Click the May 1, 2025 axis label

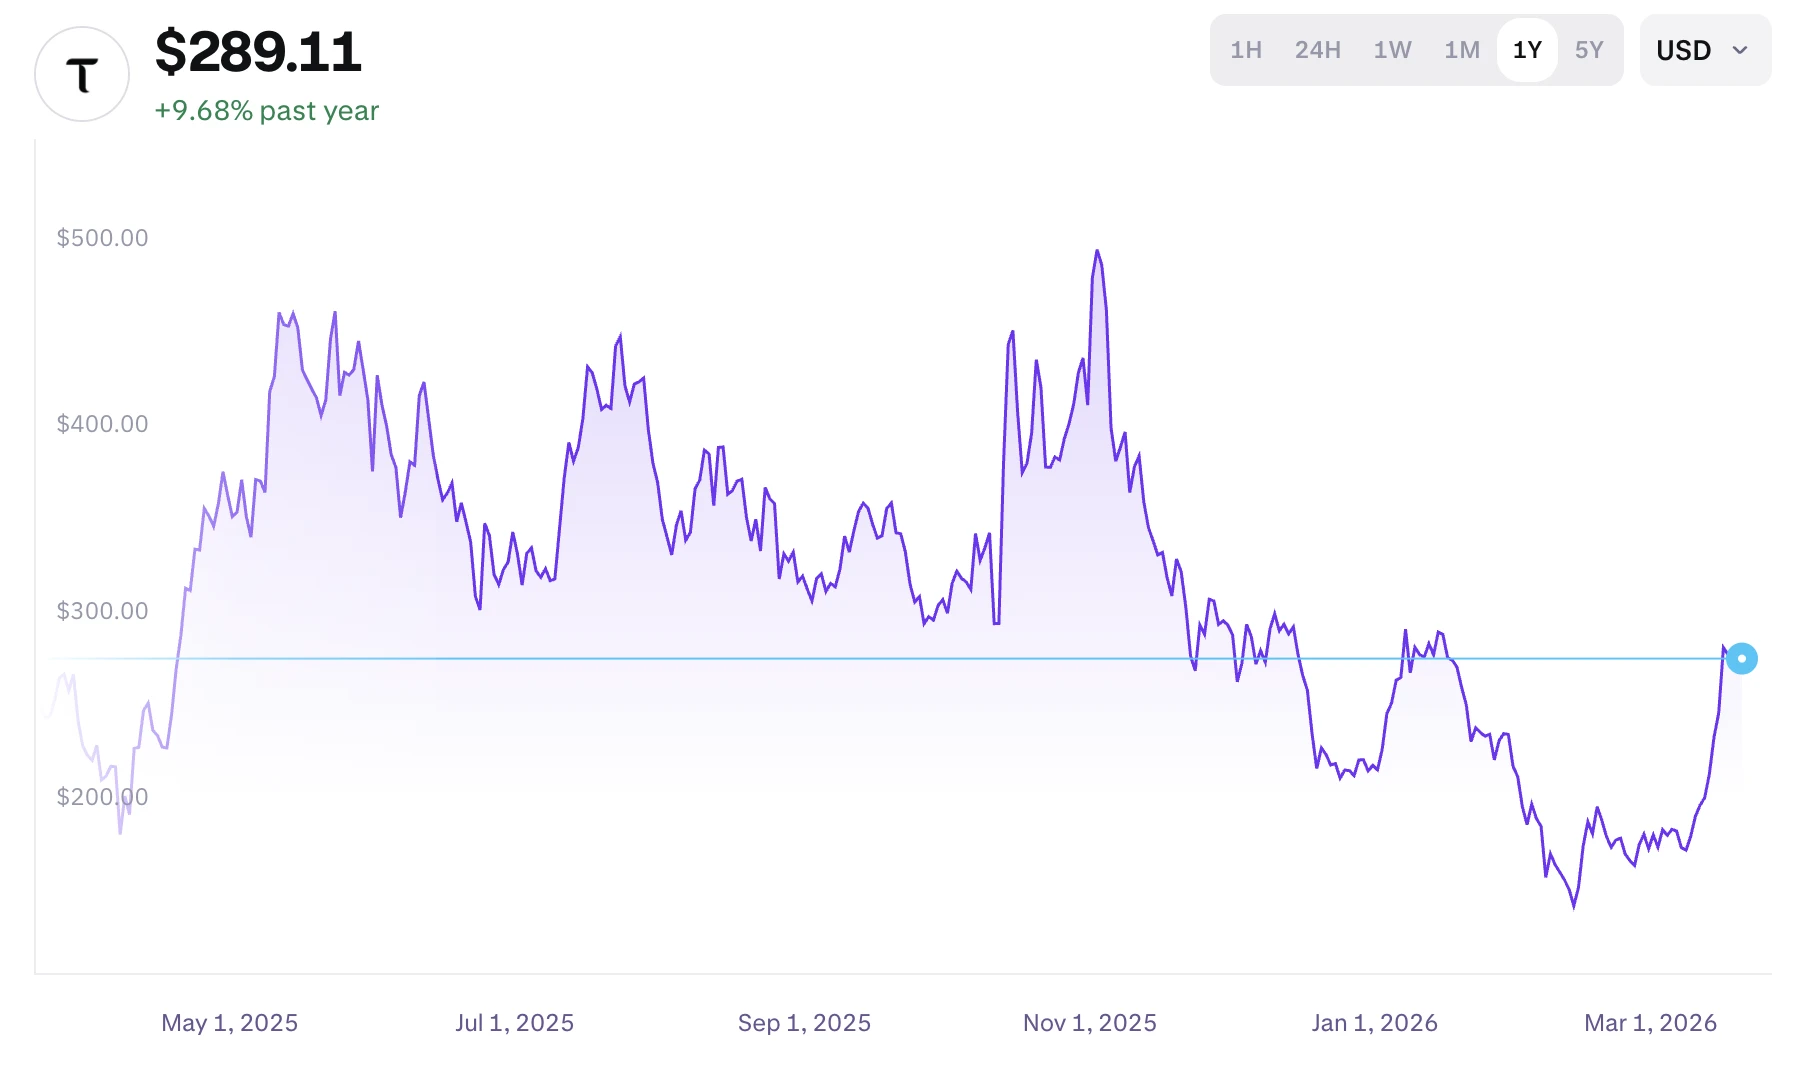pos(230,1023)
